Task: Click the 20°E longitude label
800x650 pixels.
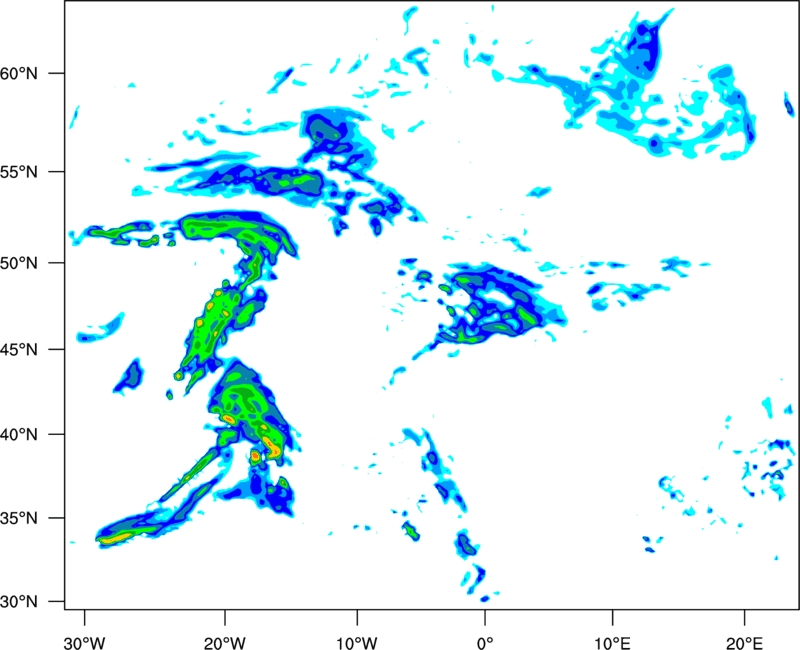Action: pyautogui.click(x=744, y=643)
